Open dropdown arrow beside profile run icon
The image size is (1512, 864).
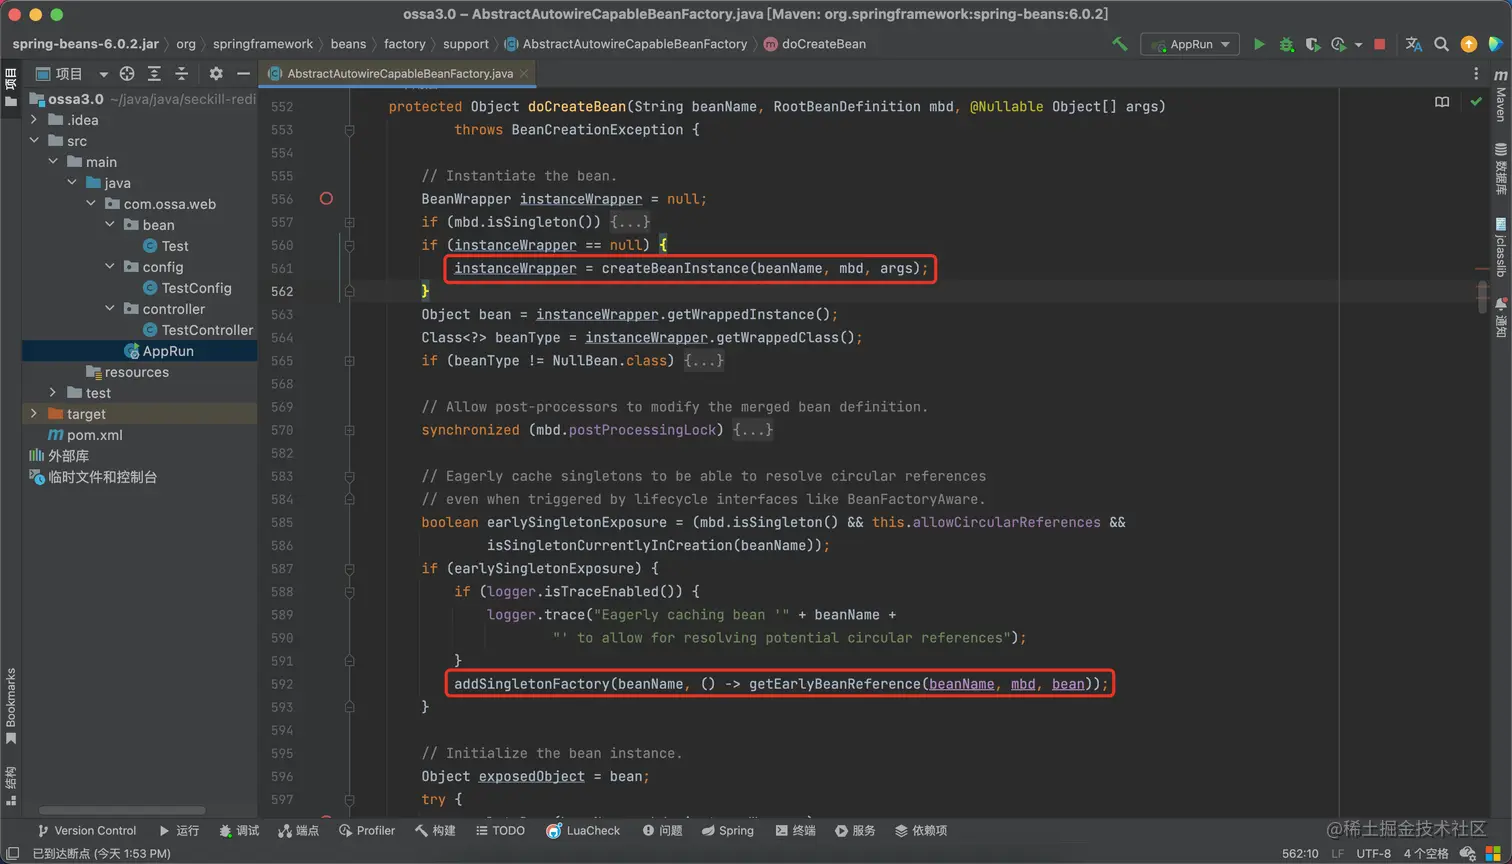point(1358,45)
